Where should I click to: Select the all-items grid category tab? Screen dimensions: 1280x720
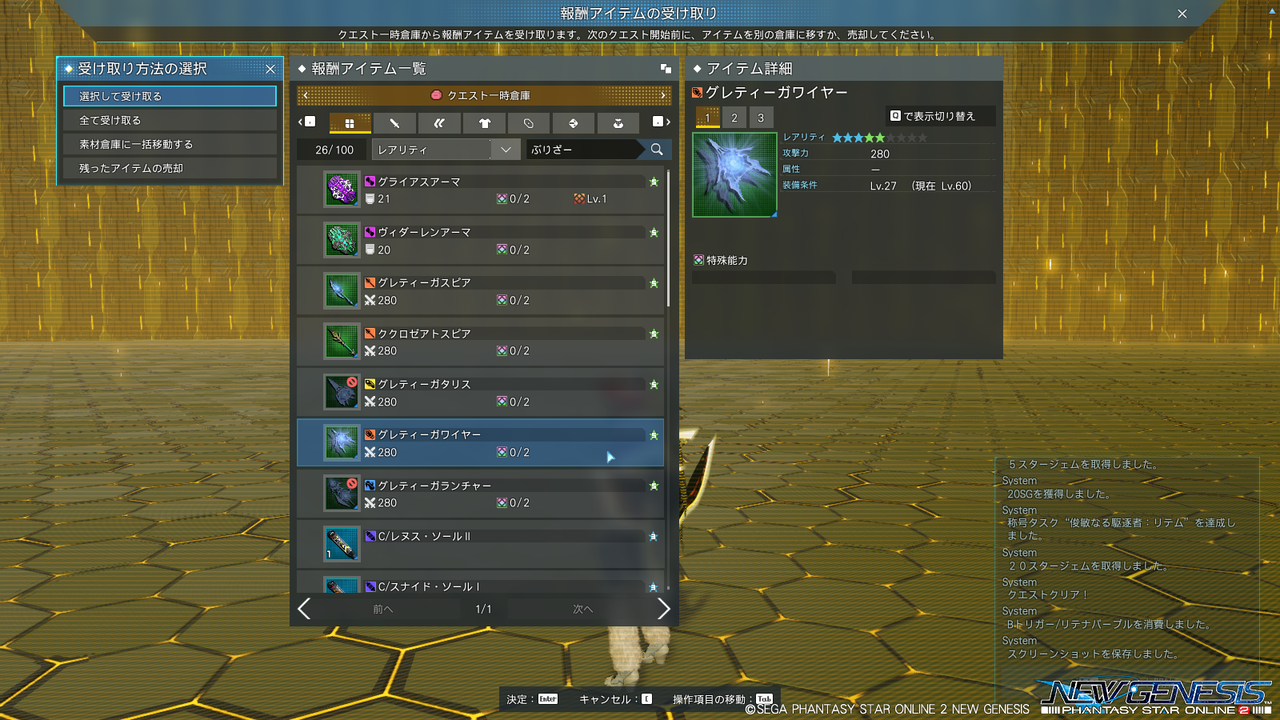pos(350,123)
